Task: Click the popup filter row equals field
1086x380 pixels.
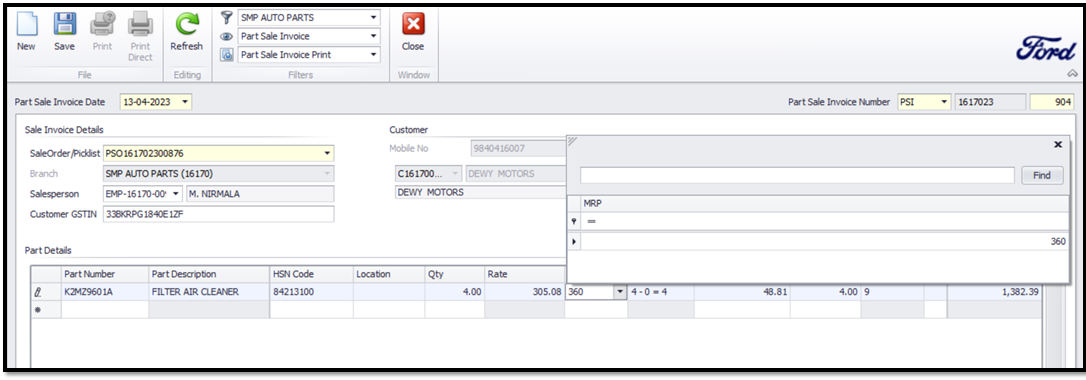Action: (824, 221)
